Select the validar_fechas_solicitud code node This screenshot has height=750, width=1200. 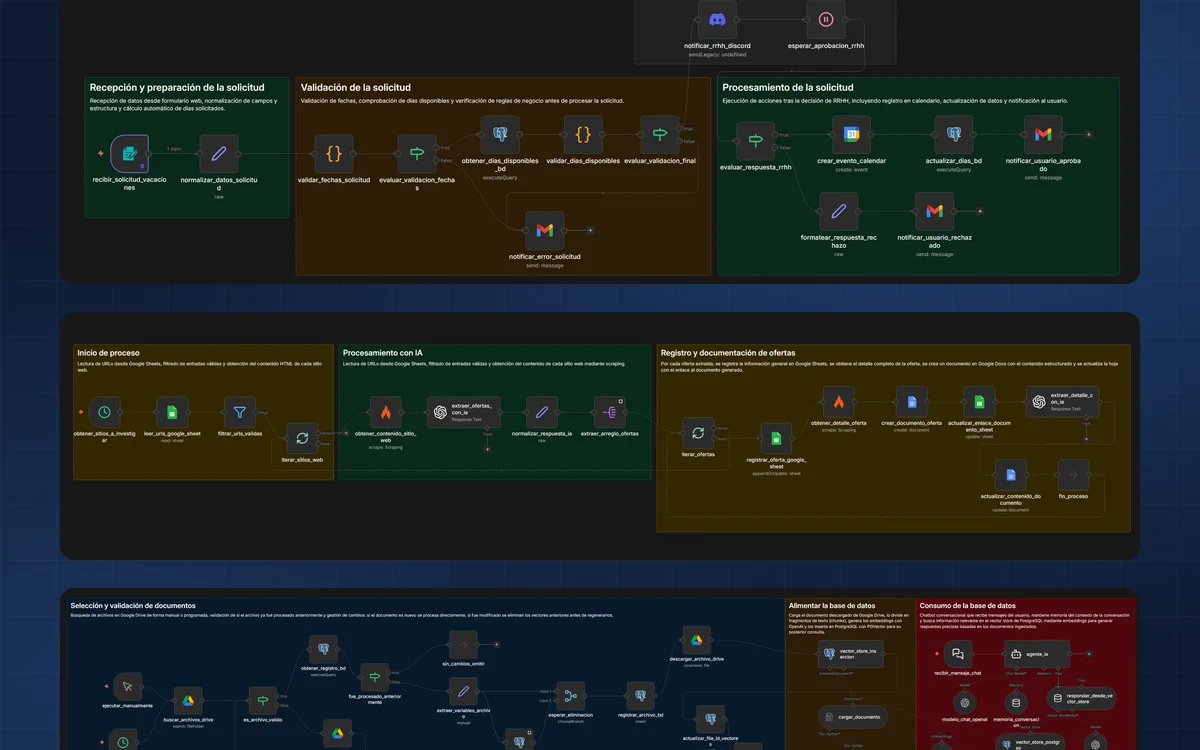(x=334, y=154)
